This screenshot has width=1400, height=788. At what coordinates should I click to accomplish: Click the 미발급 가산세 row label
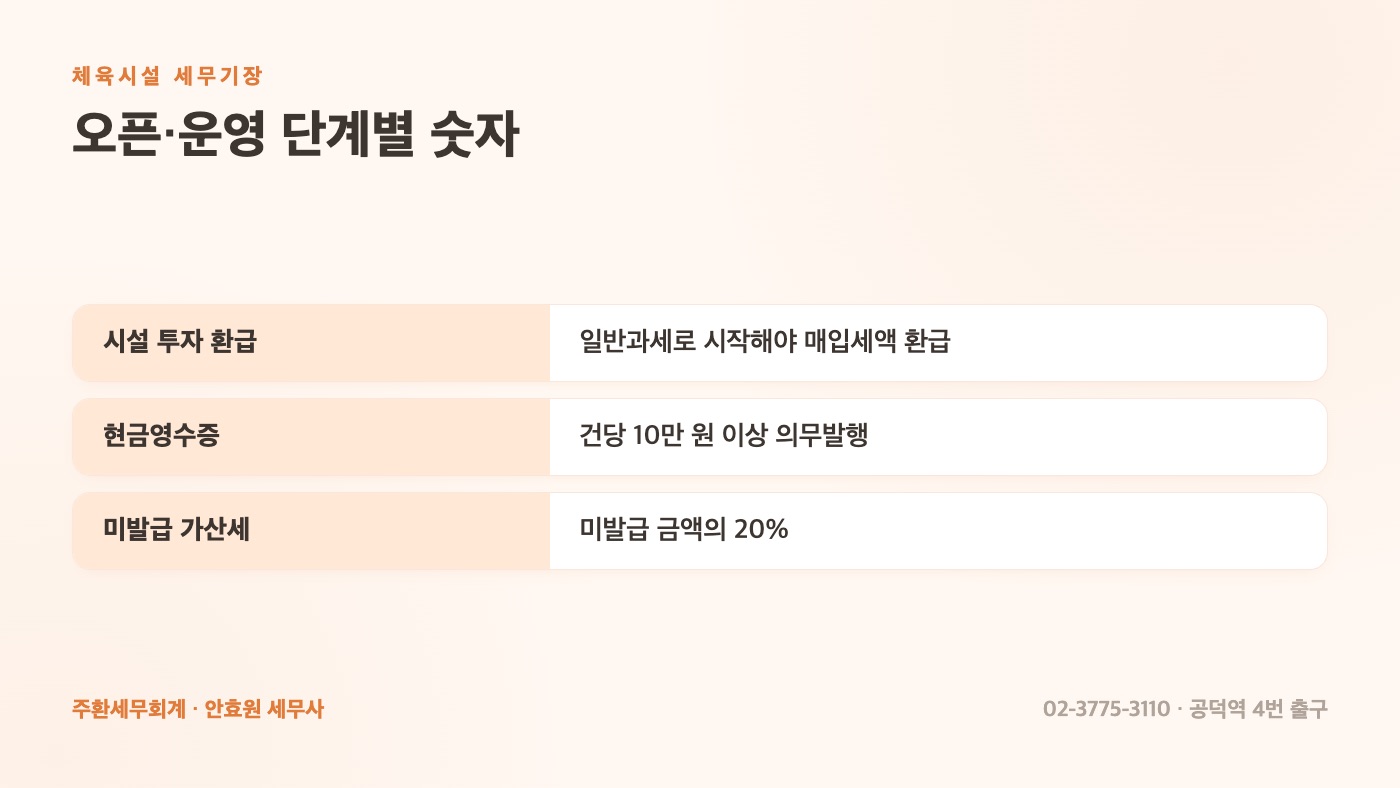(x=176, y=530)
